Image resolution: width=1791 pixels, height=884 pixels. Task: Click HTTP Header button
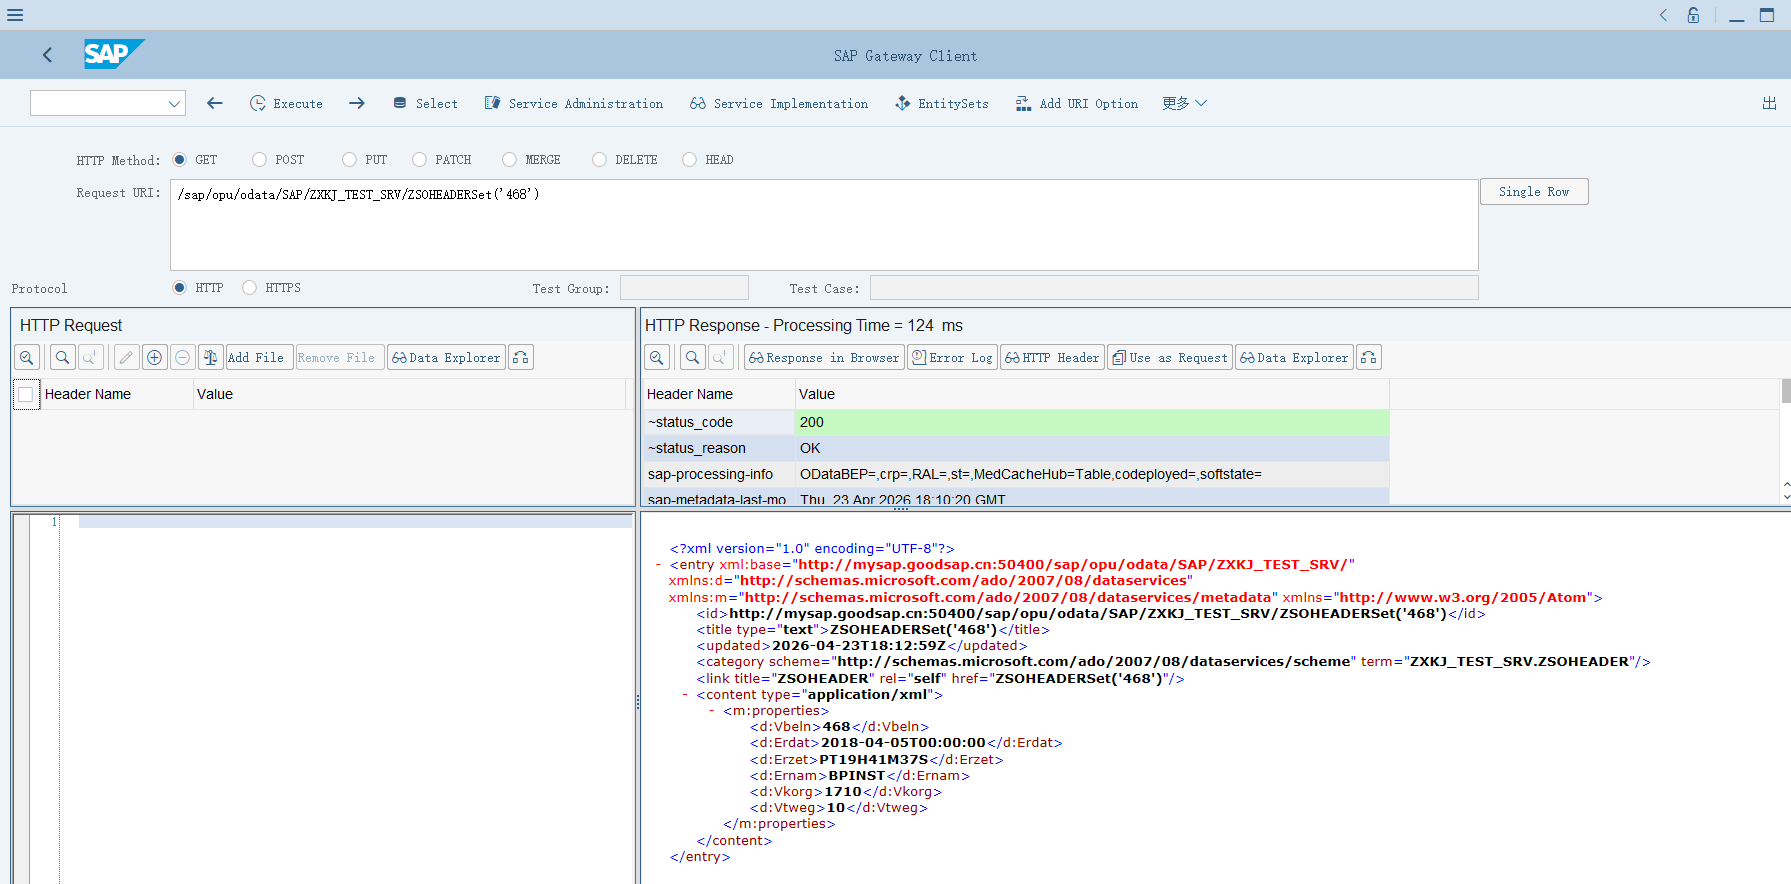click(x=1052, y=357)
